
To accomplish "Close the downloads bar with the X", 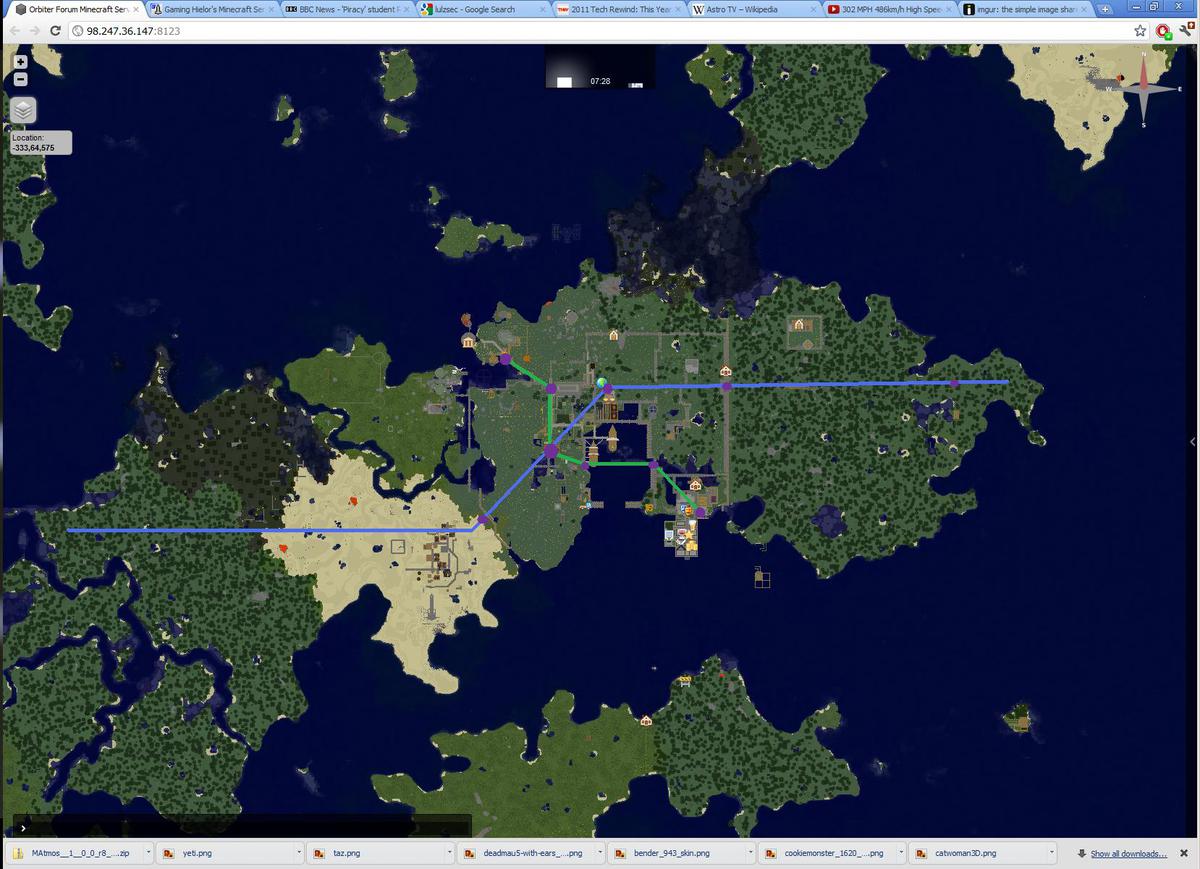I will coord(1186,853).
